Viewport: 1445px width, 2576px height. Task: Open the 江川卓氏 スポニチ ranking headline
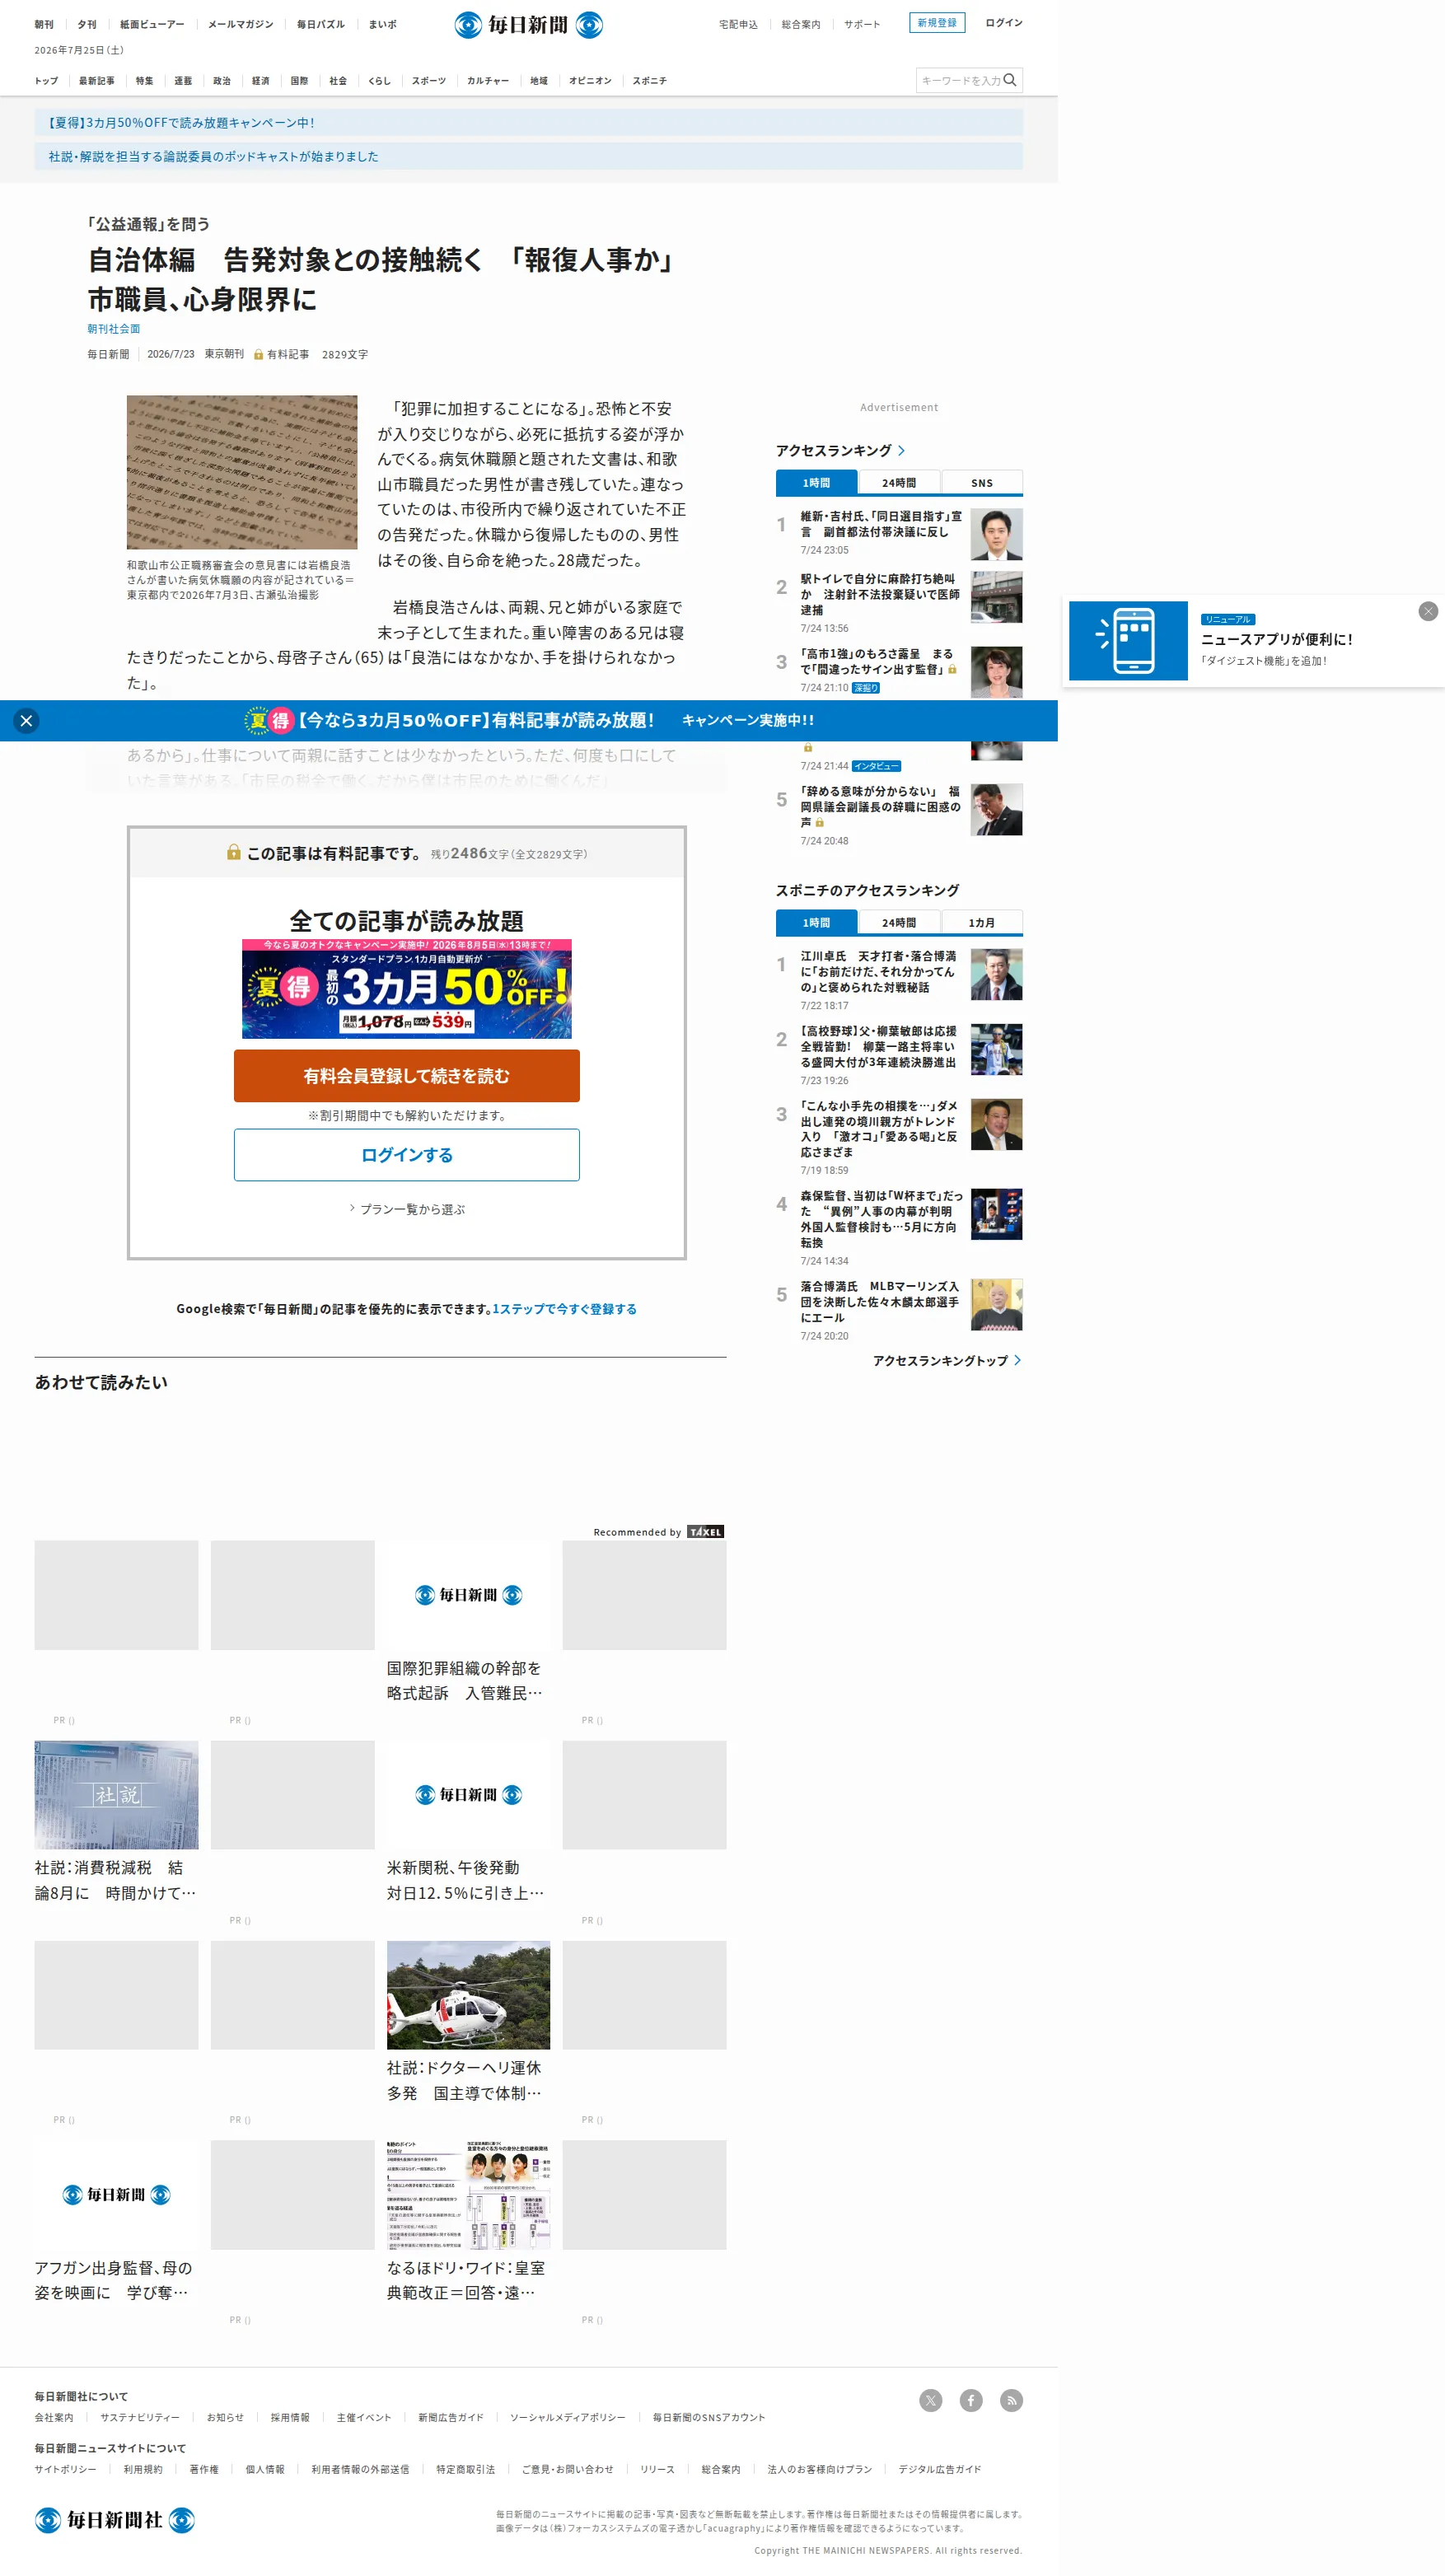(x=879, y=971)
